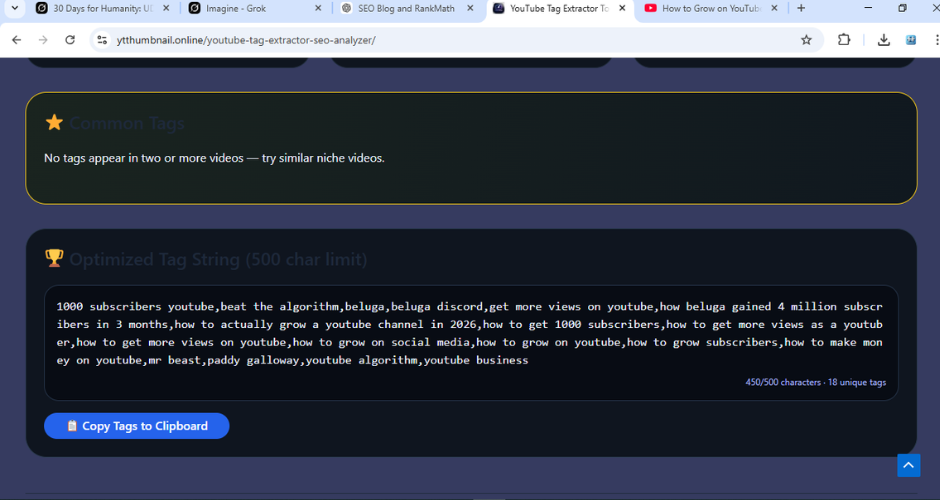The image size is (940, 500).
Task: Close the '30 Days for Humanity' tab
Action: coord(166,8)
